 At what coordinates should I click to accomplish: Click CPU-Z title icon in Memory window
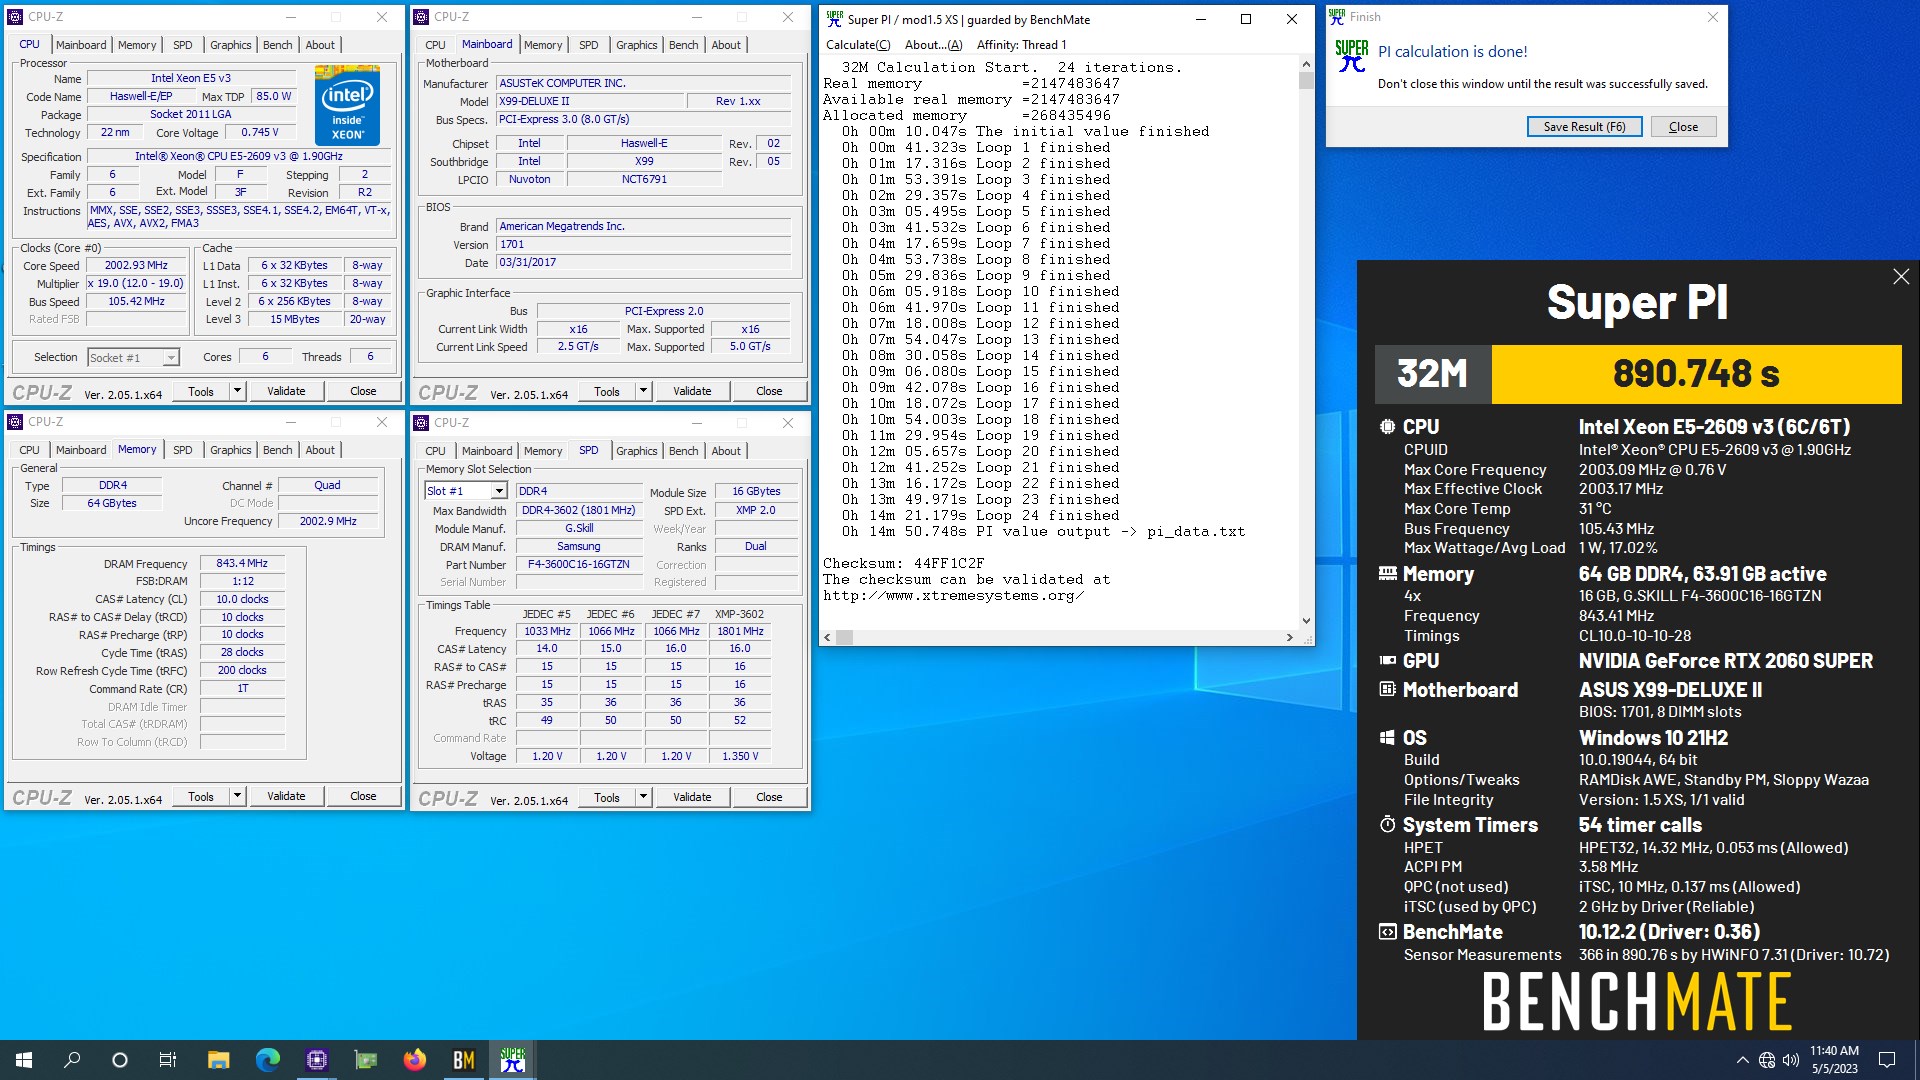point(16,422)
